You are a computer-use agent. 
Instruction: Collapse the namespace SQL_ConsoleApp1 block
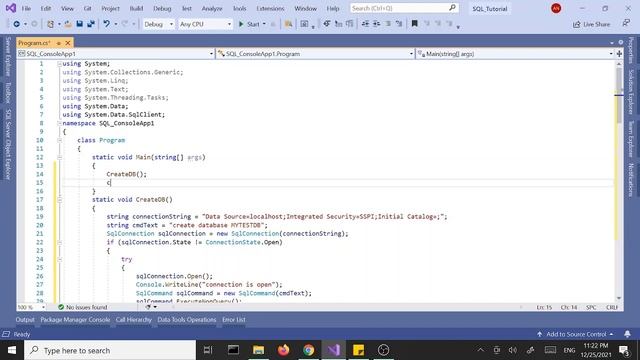click(60, 123)
